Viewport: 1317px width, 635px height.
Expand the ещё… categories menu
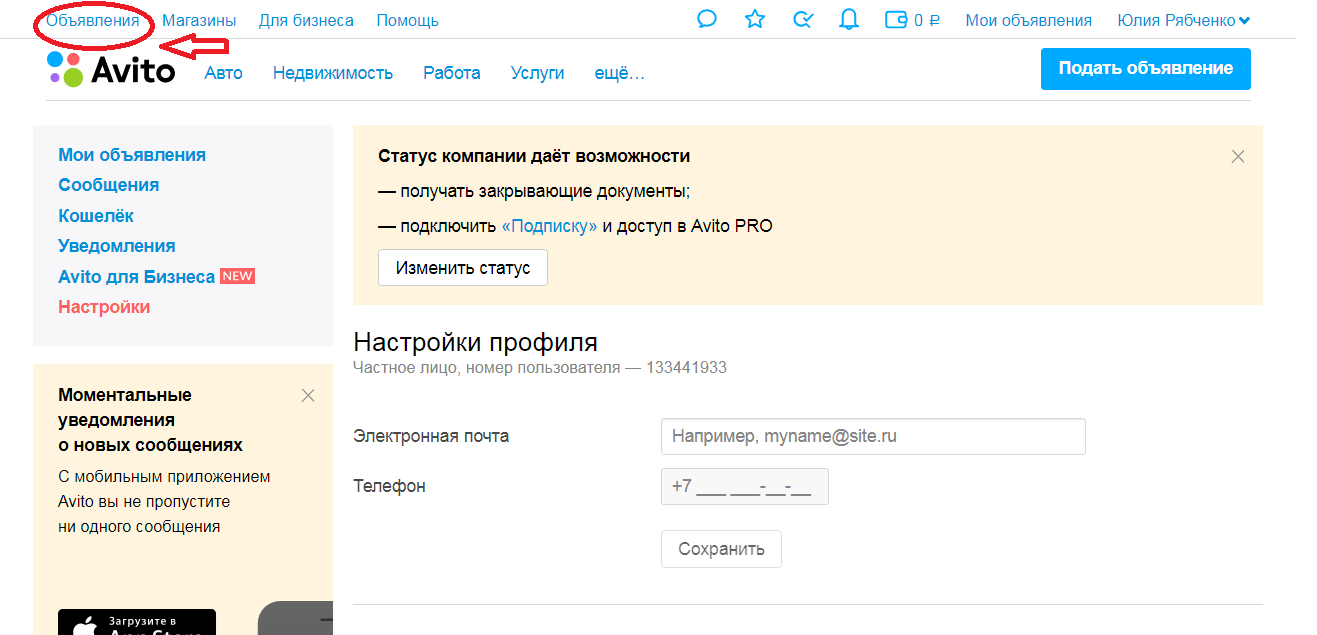pos(620,73)
